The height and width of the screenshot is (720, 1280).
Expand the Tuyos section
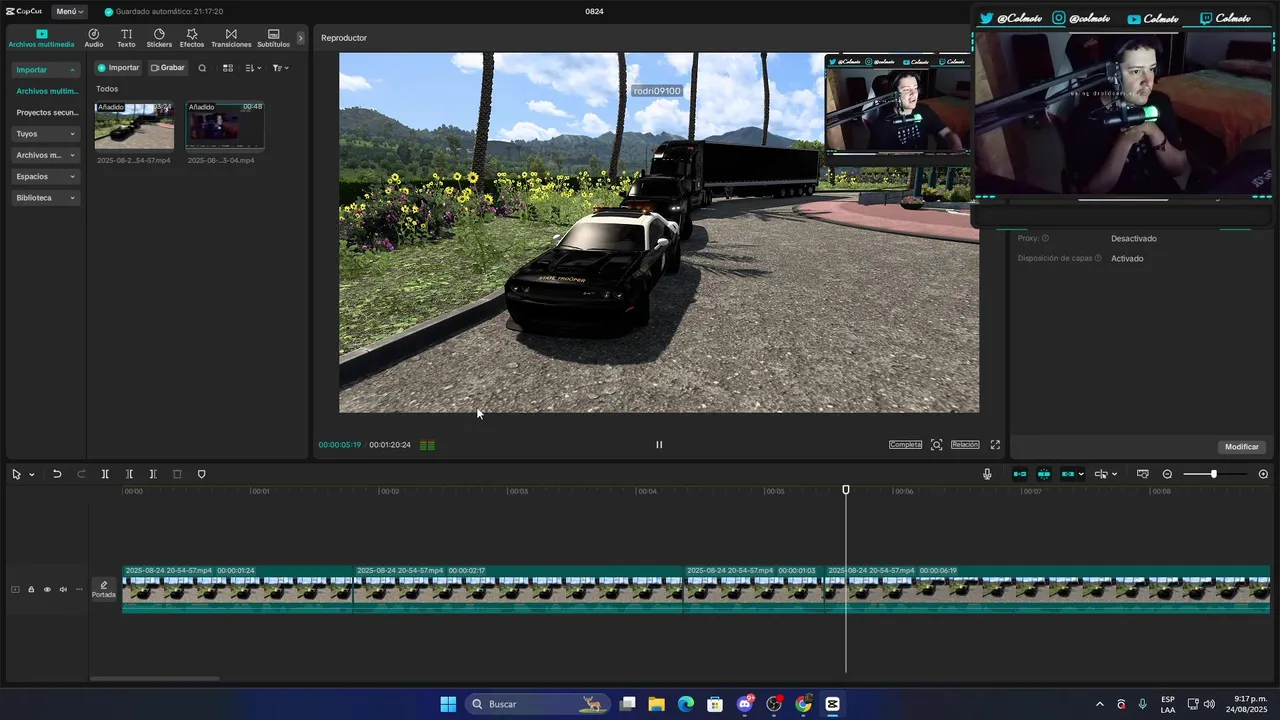tap(46, 134)
